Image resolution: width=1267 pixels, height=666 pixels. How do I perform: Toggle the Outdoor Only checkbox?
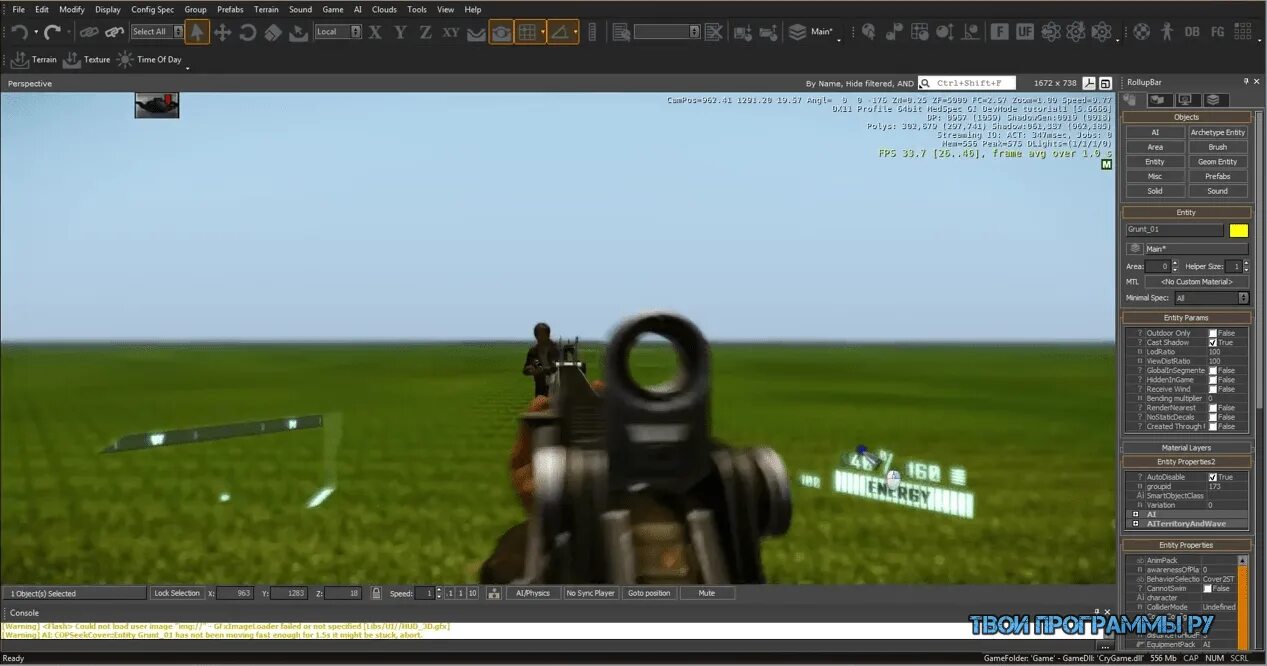[x=1213, y=333]
